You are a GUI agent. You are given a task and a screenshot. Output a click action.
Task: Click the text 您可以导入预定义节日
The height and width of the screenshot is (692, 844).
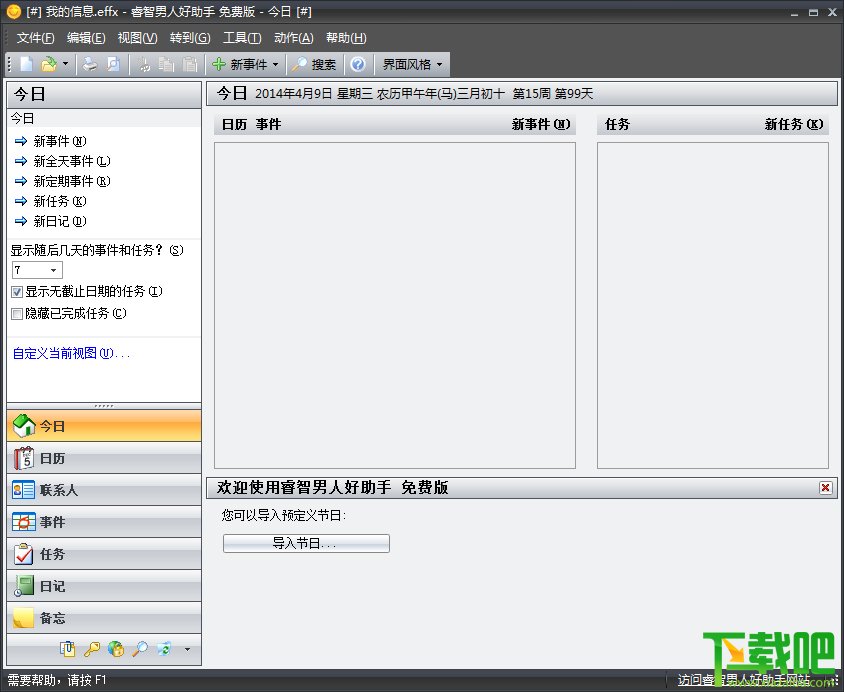283,516
